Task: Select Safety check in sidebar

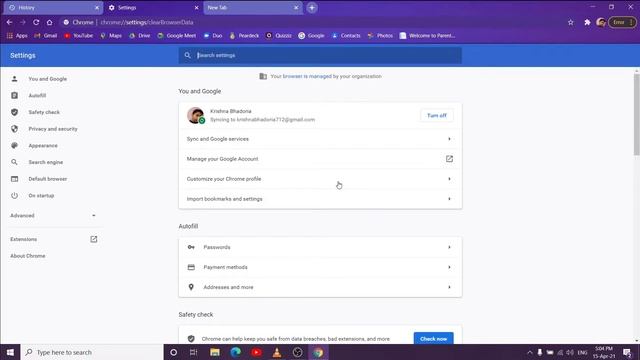Action: tap(44, 112)
